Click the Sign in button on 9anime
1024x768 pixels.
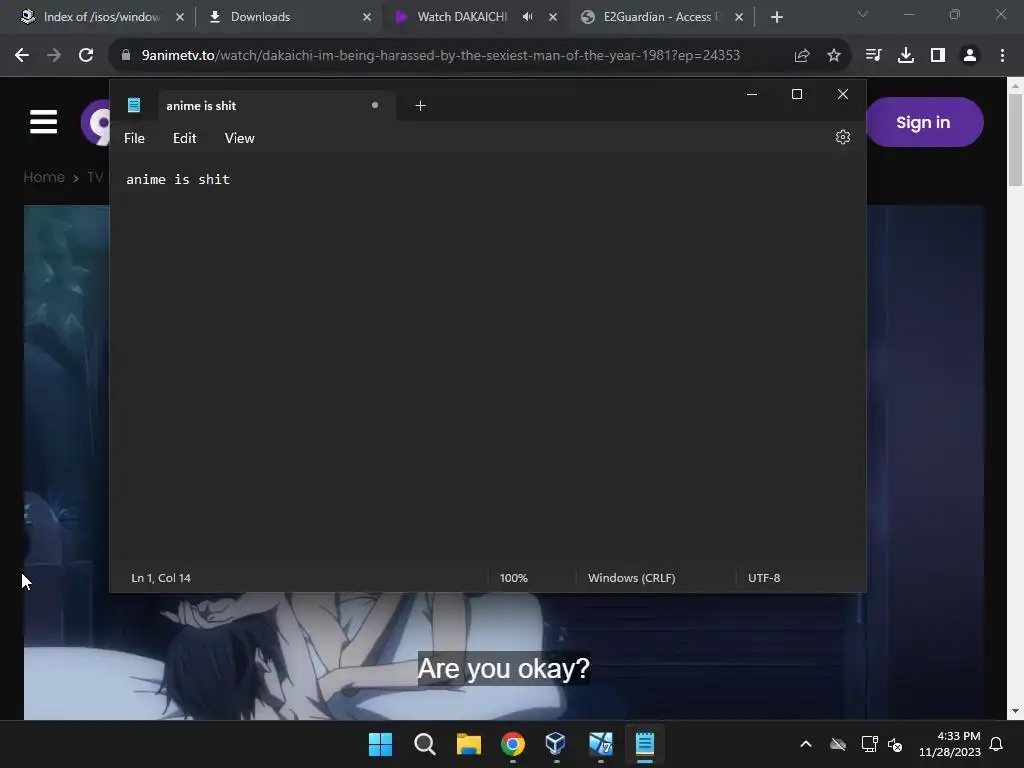coord(924,122)
